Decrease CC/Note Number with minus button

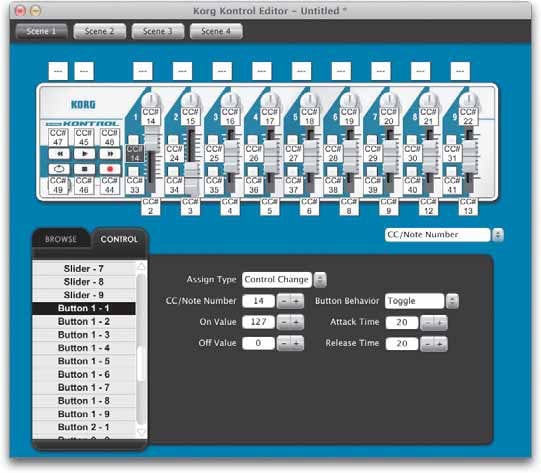tap(284, 301)
